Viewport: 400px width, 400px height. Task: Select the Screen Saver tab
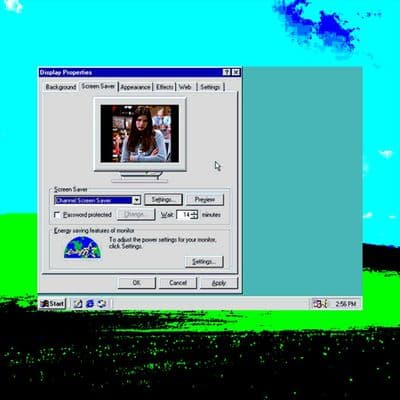point(98,86)
